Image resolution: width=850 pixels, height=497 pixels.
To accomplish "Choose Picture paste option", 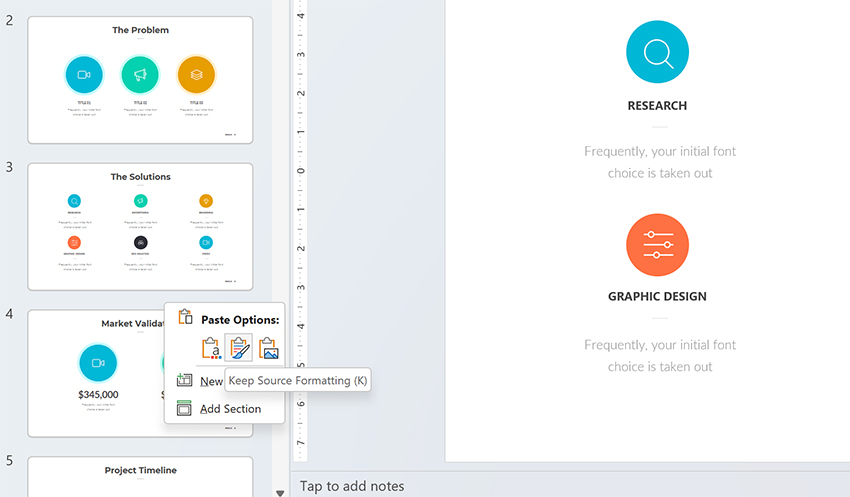I will pyautogui.click(x=268, y=348).
